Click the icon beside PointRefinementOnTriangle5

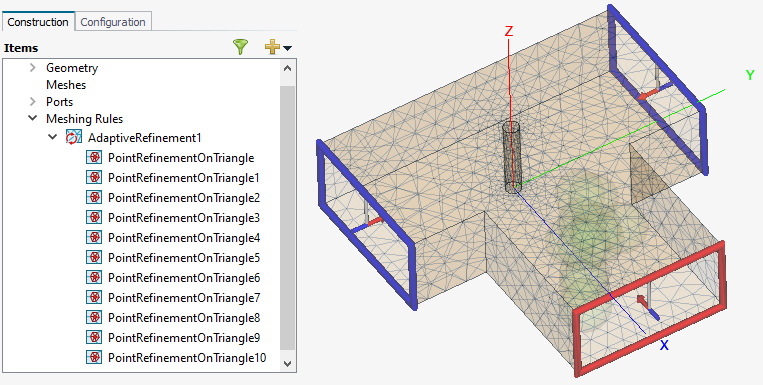94,257
